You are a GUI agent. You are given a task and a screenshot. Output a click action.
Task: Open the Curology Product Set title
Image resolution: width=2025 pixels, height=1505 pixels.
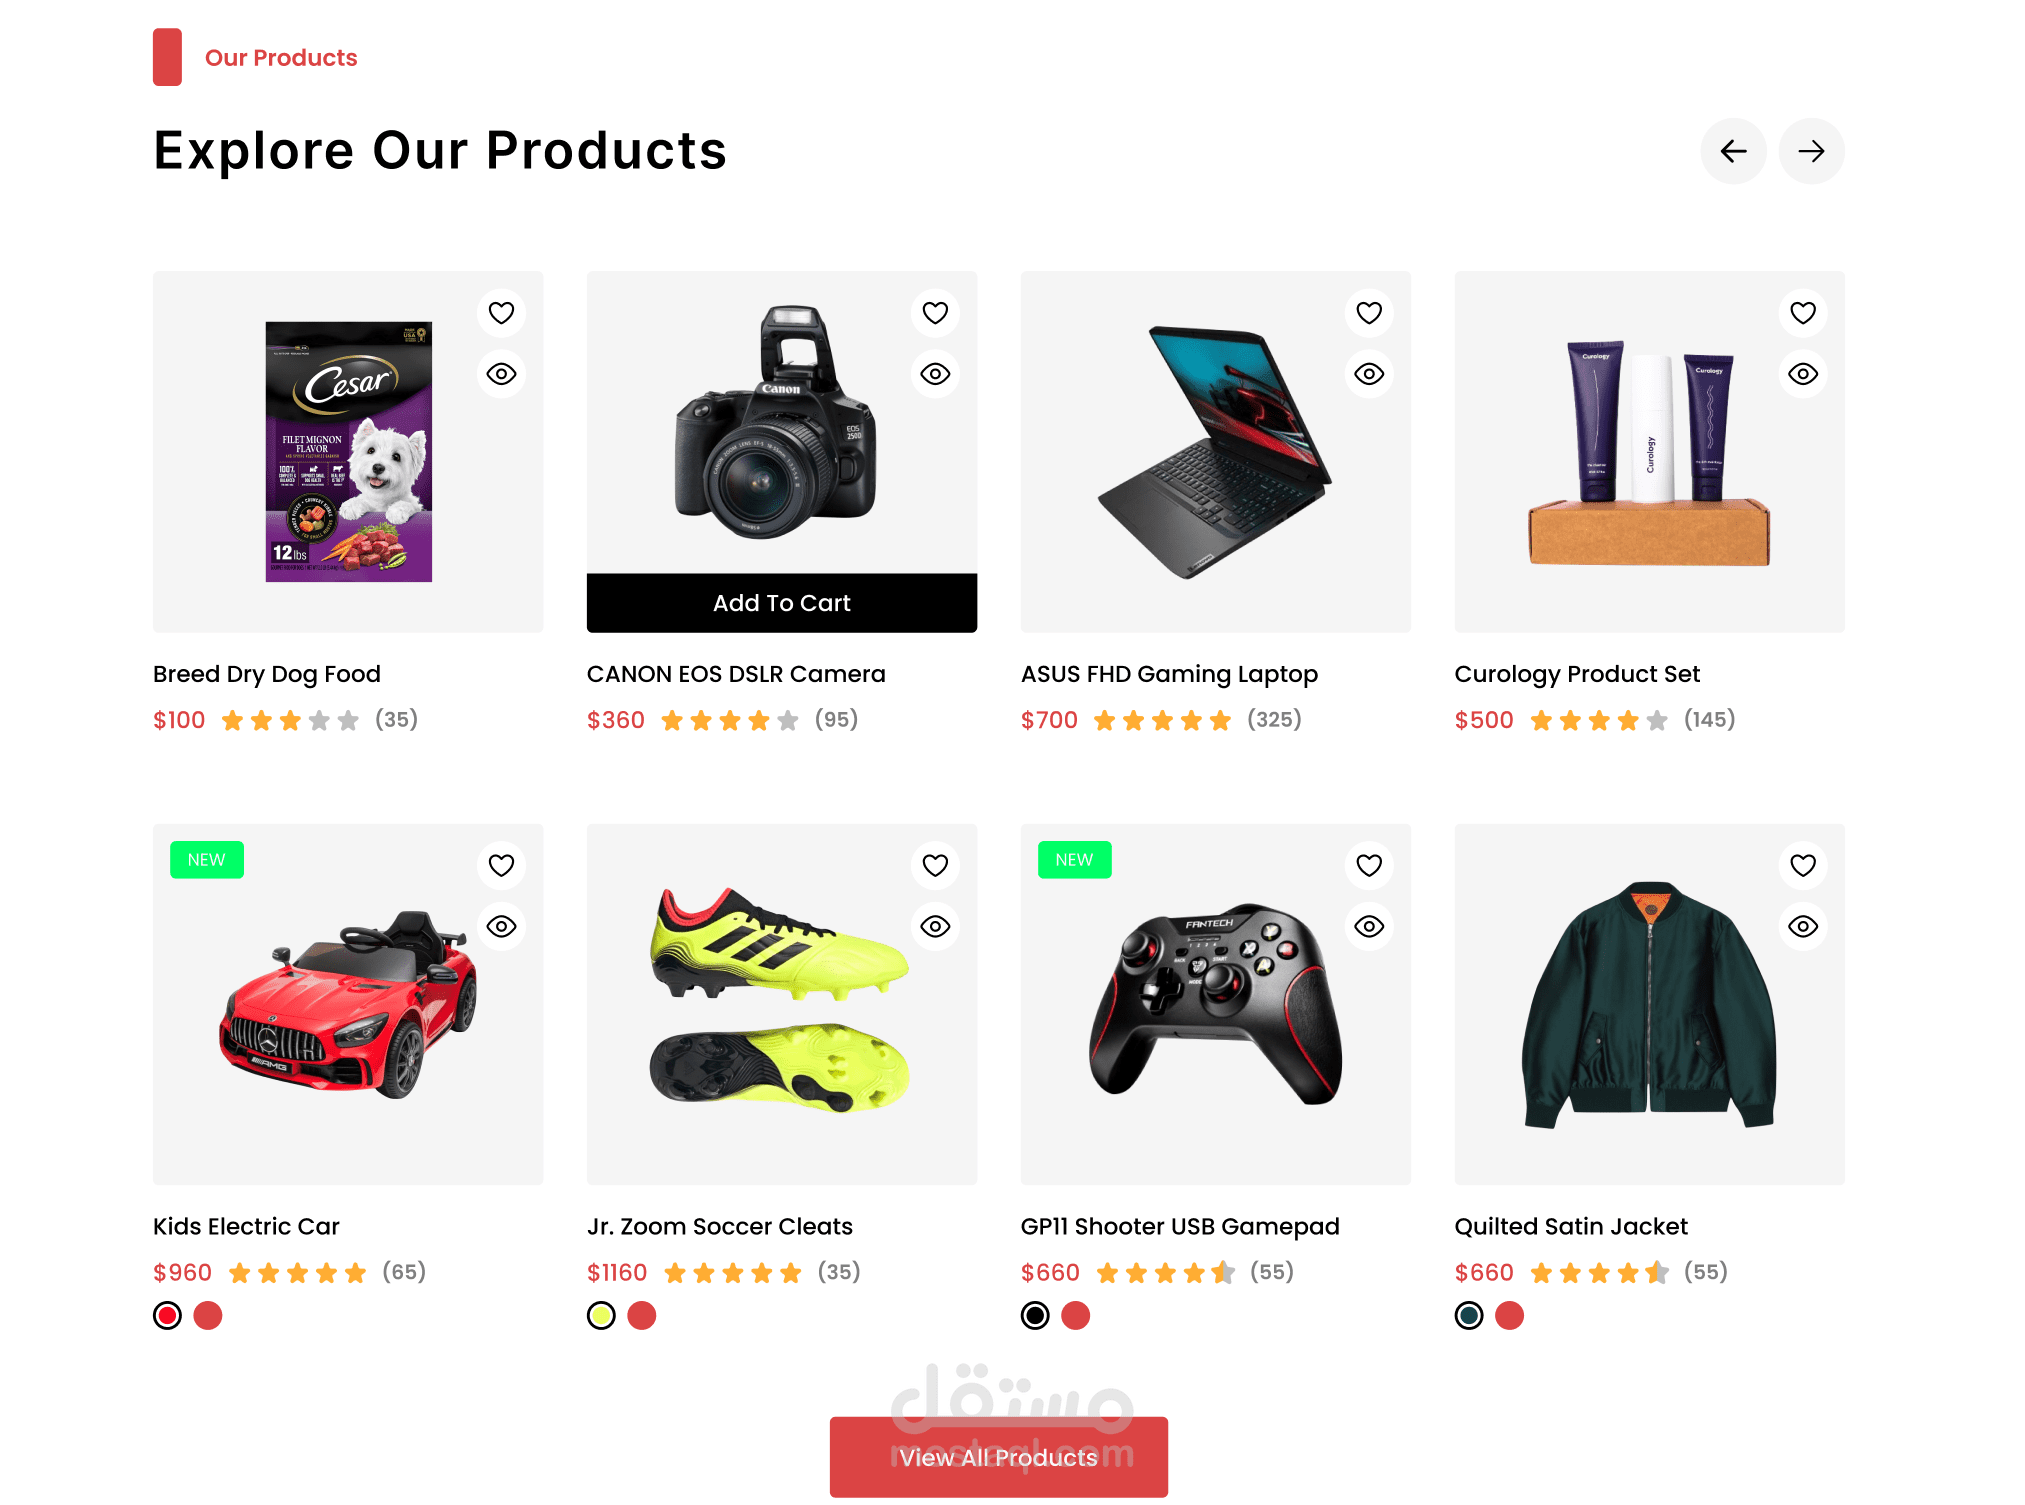pos(1577,674)
